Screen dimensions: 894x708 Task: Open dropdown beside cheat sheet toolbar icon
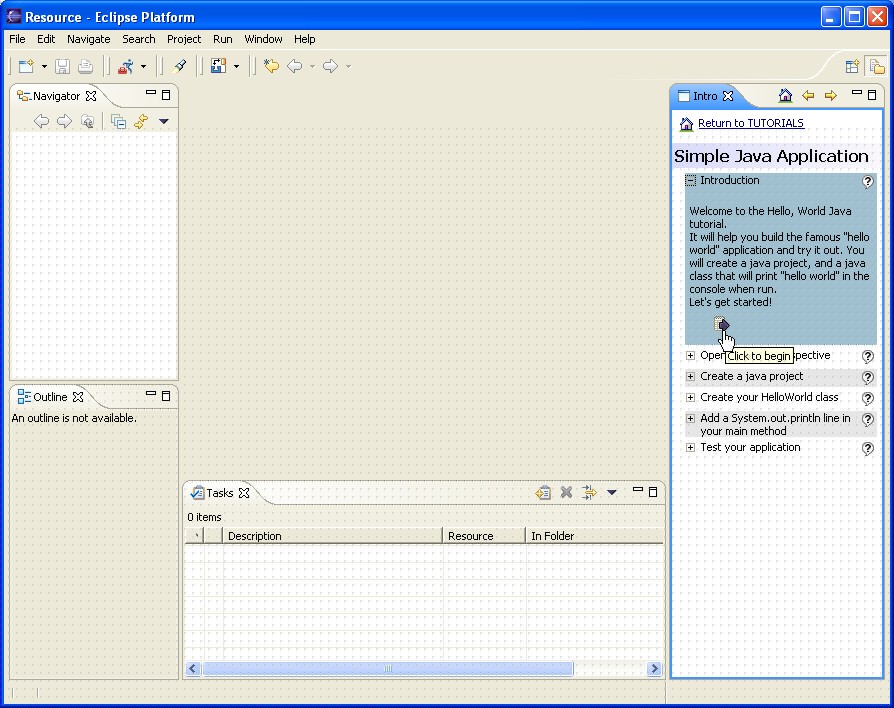point(236,67)
